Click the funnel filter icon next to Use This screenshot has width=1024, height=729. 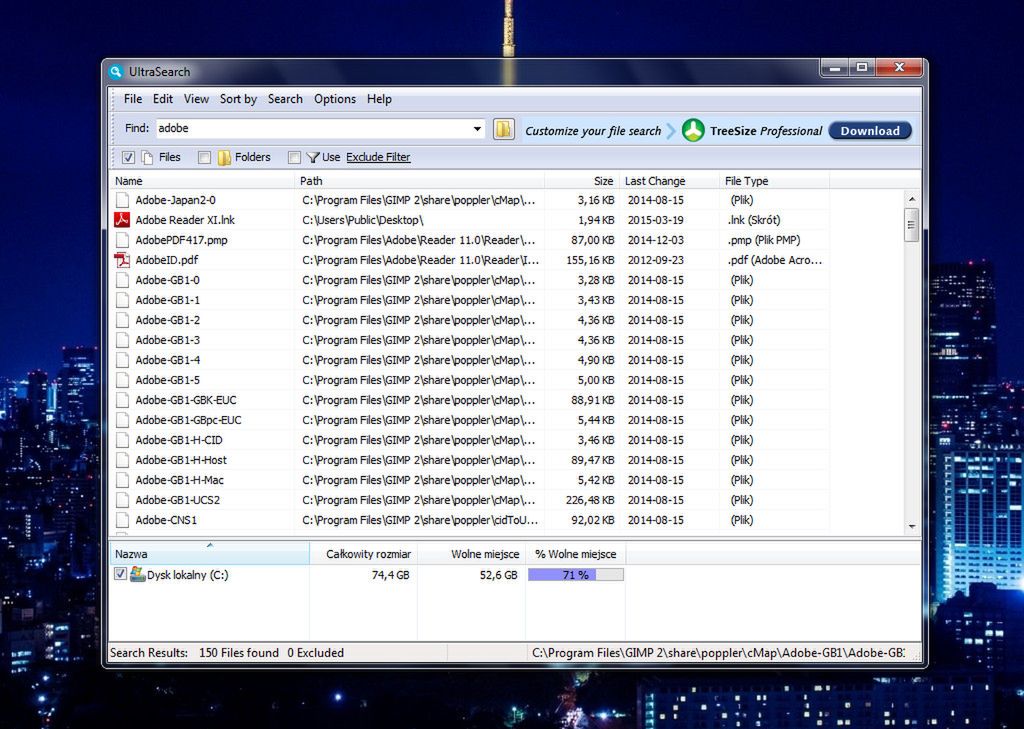click(313, 157)
